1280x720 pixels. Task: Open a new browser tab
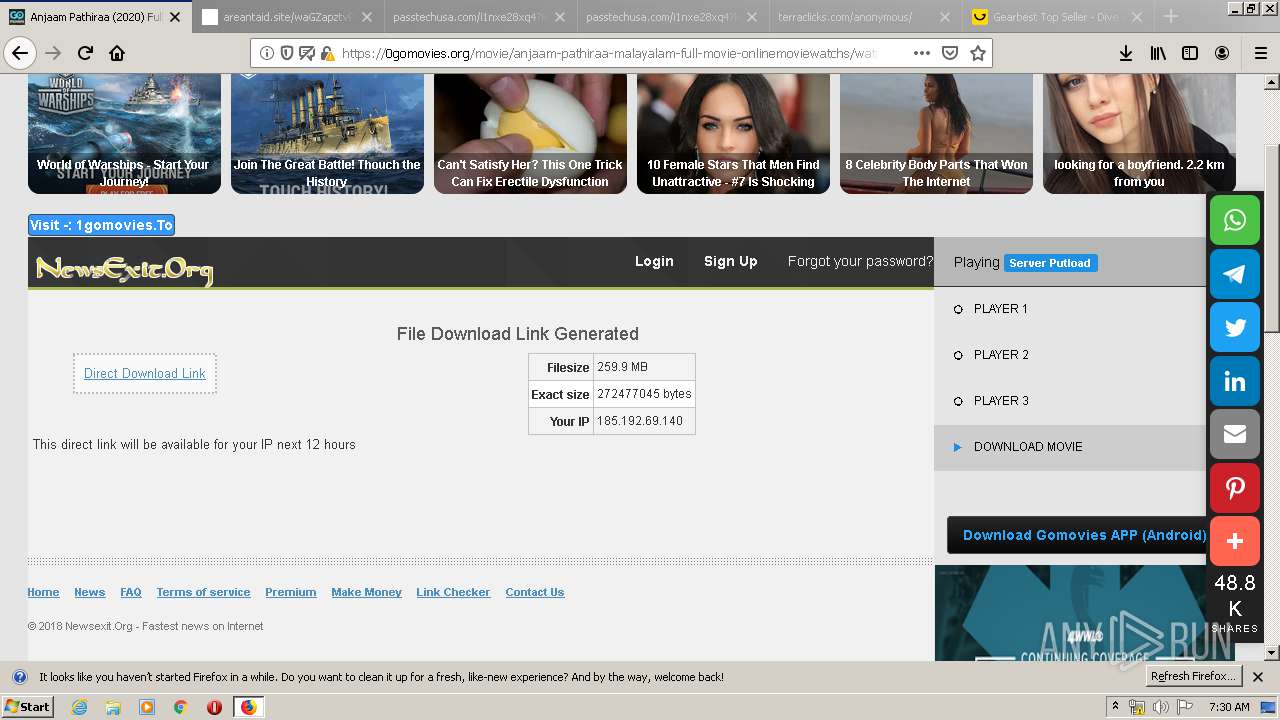[1170, 16]
